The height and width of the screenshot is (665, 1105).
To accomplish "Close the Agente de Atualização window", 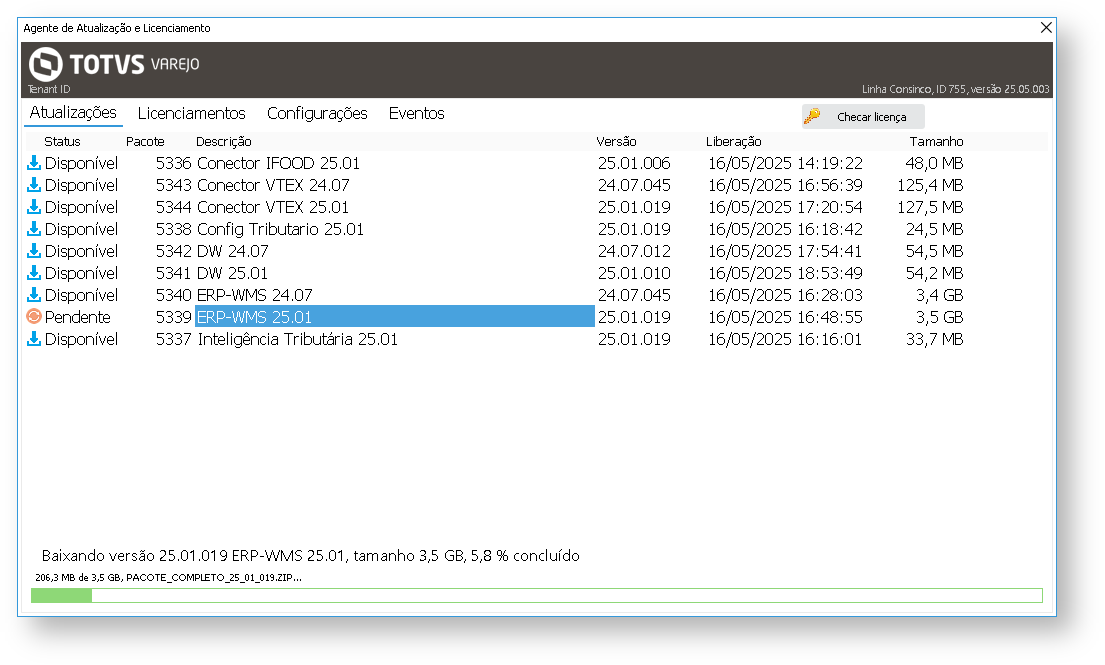I will point(1046,27).
